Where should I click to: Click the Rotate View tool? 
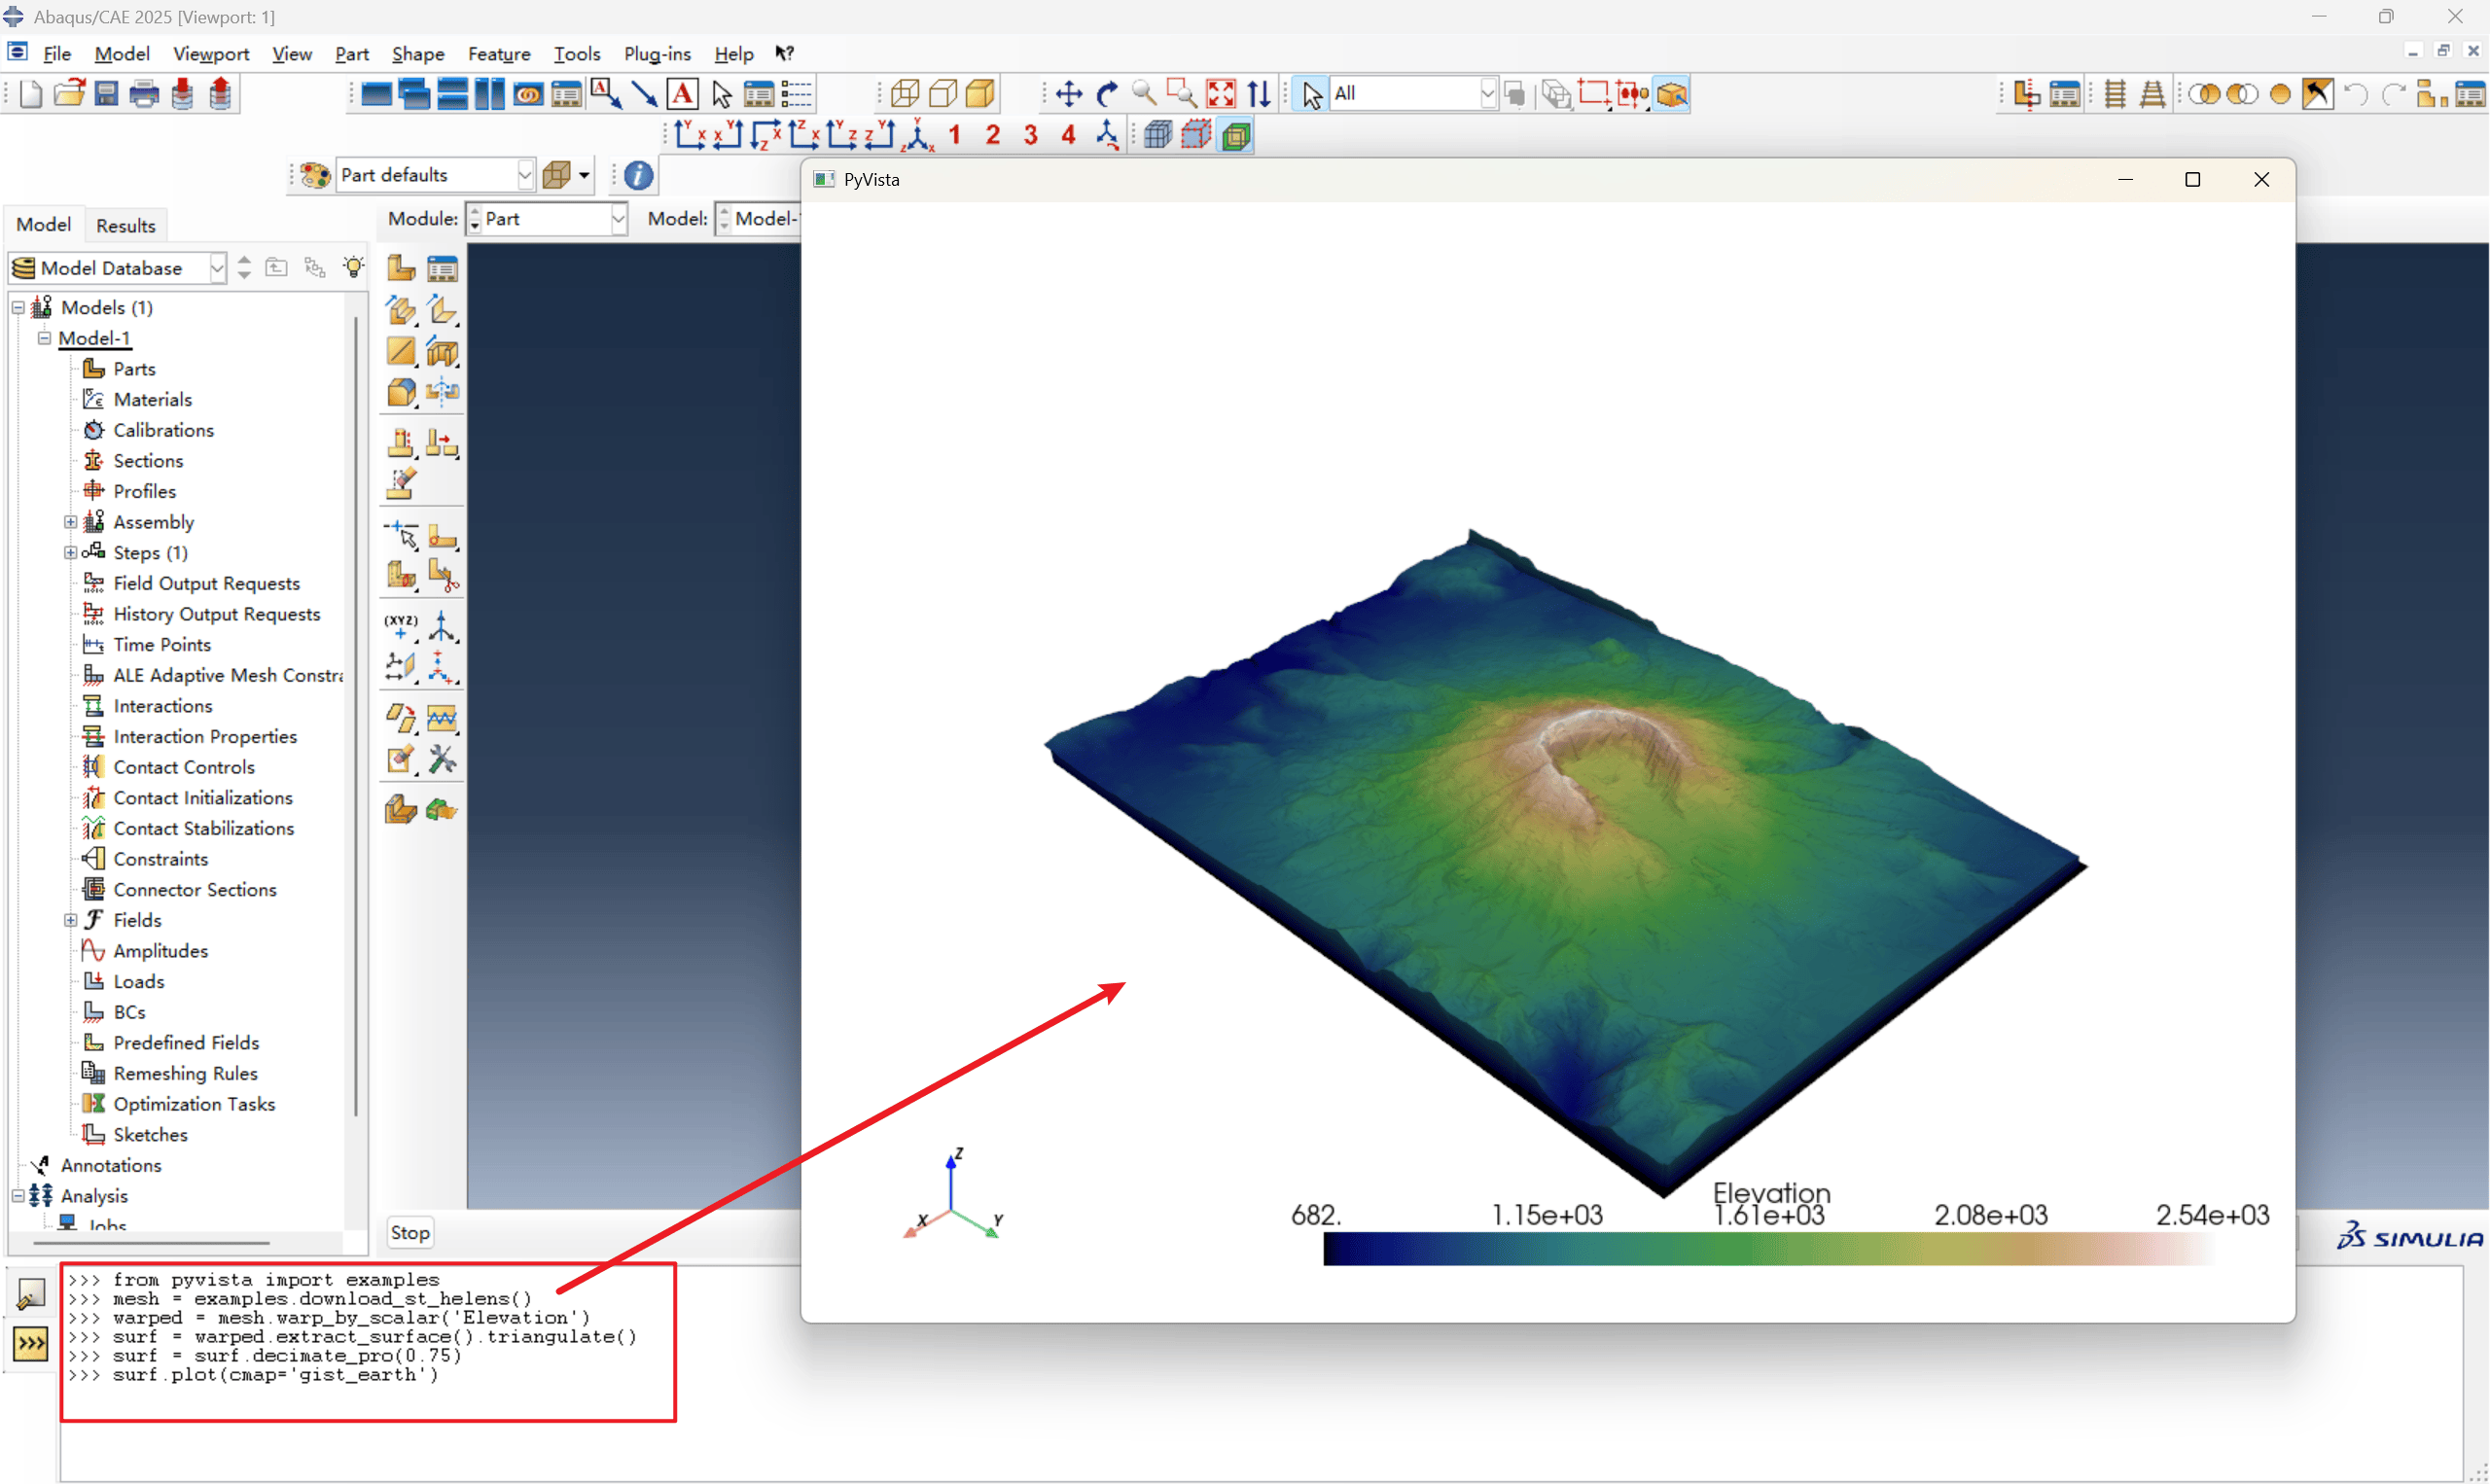click(1106, 94)
